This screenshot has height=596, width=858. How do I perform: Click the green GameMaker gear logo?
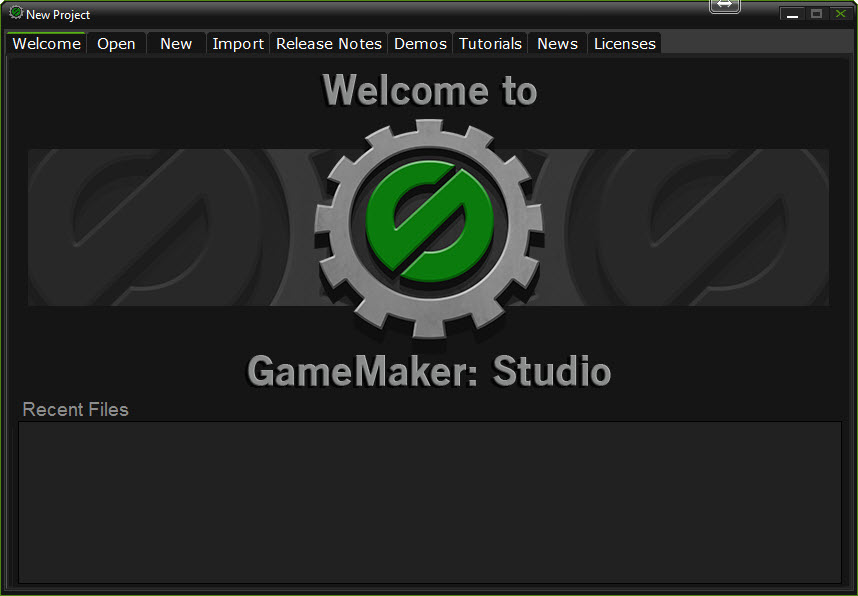click(429, 228)
